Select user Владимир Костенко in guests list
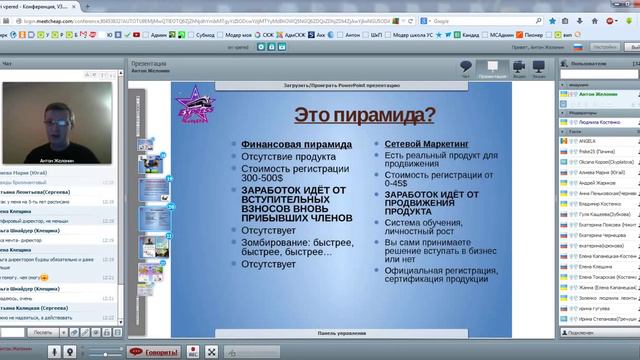The image size is (640, 360). click(x=599, y=204)
